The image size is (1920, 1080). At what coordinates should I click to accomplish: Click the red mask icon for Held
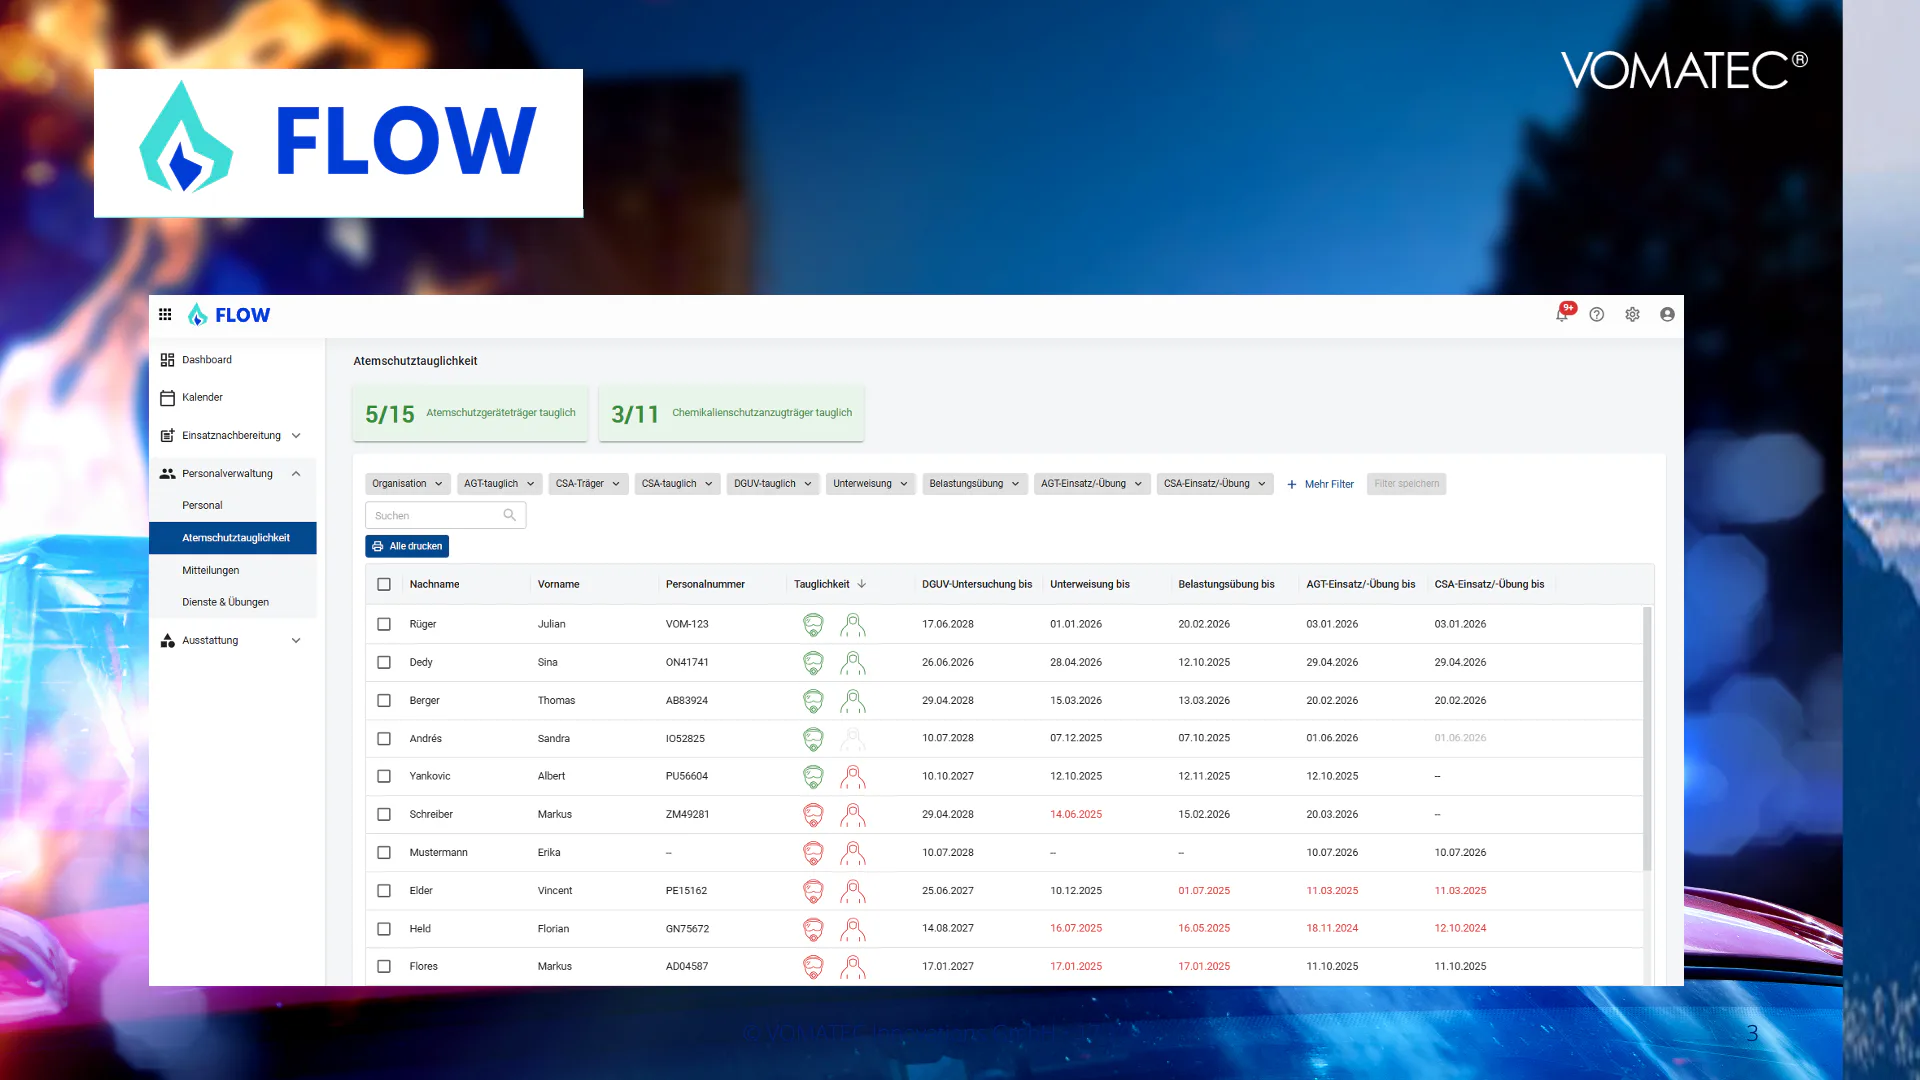coord(813,929)
